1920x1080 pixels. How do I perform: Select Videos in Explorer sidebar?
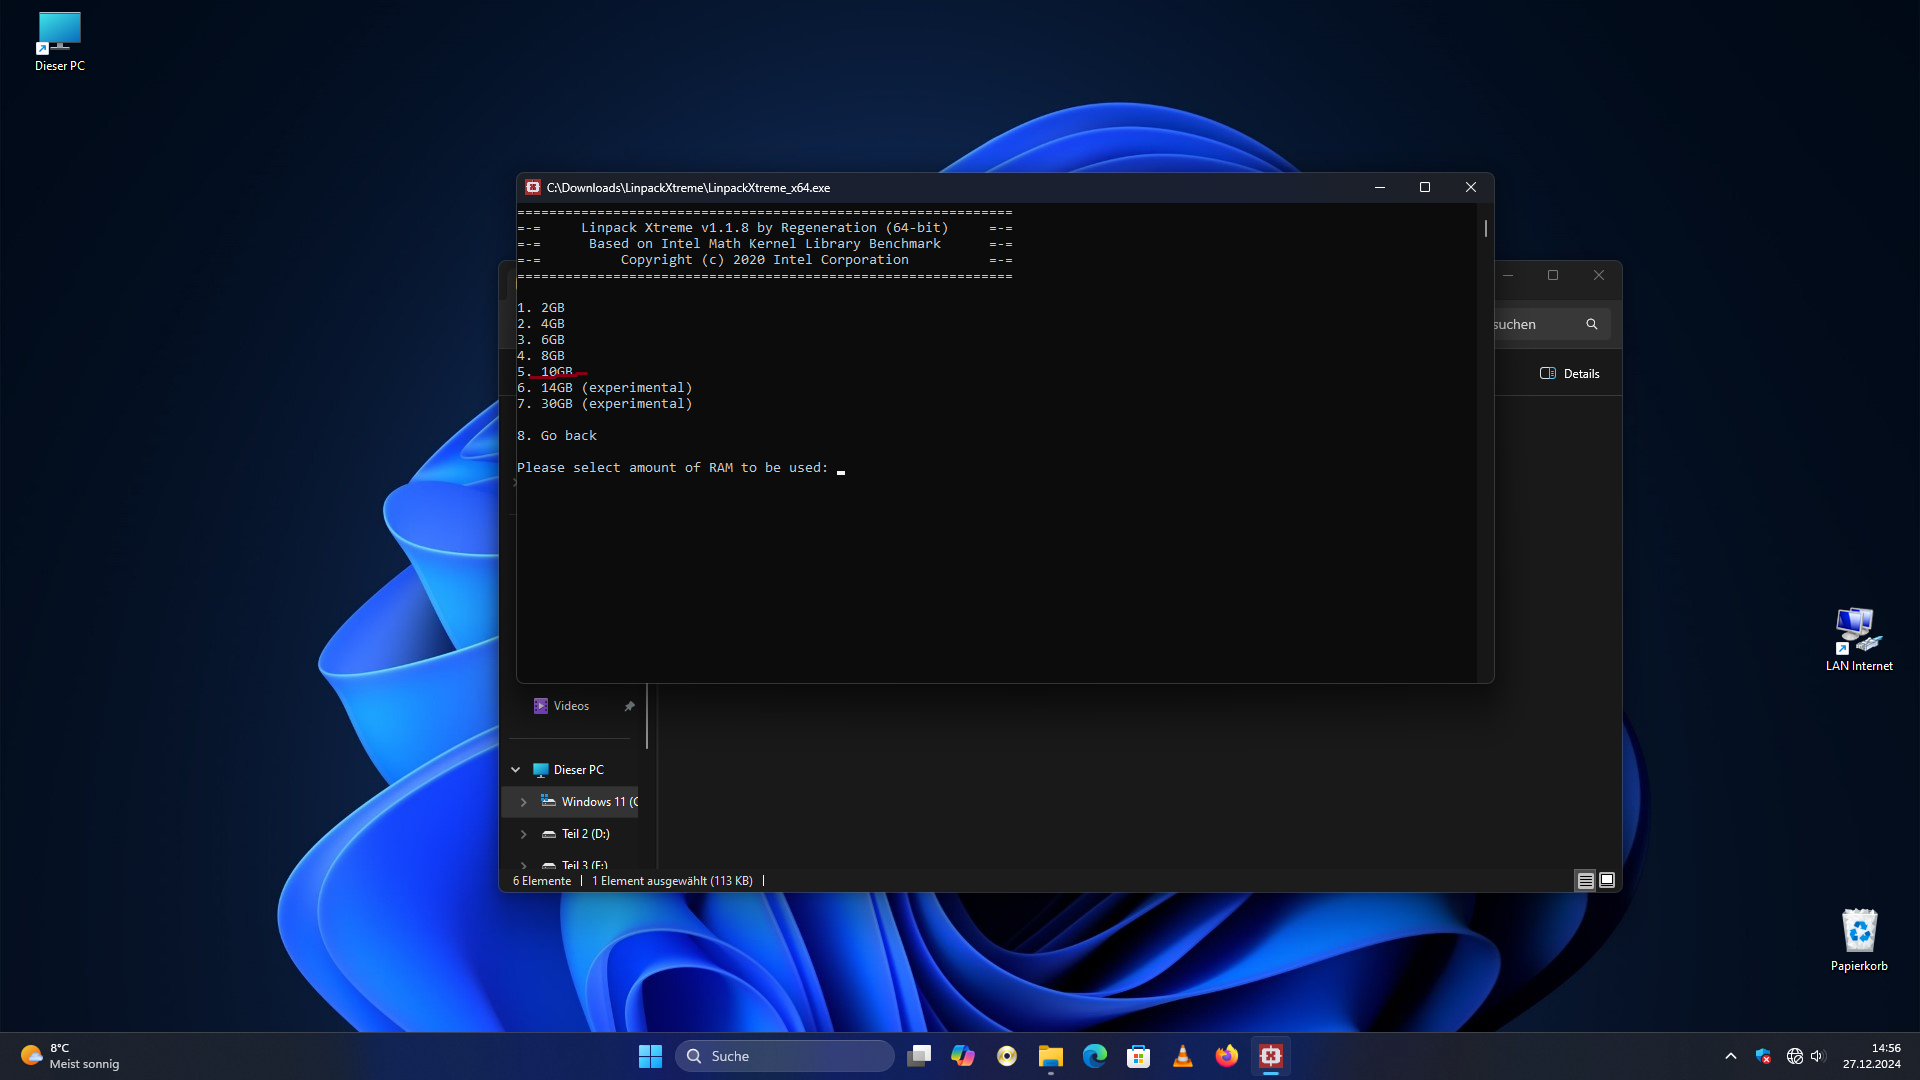[571, 706]
